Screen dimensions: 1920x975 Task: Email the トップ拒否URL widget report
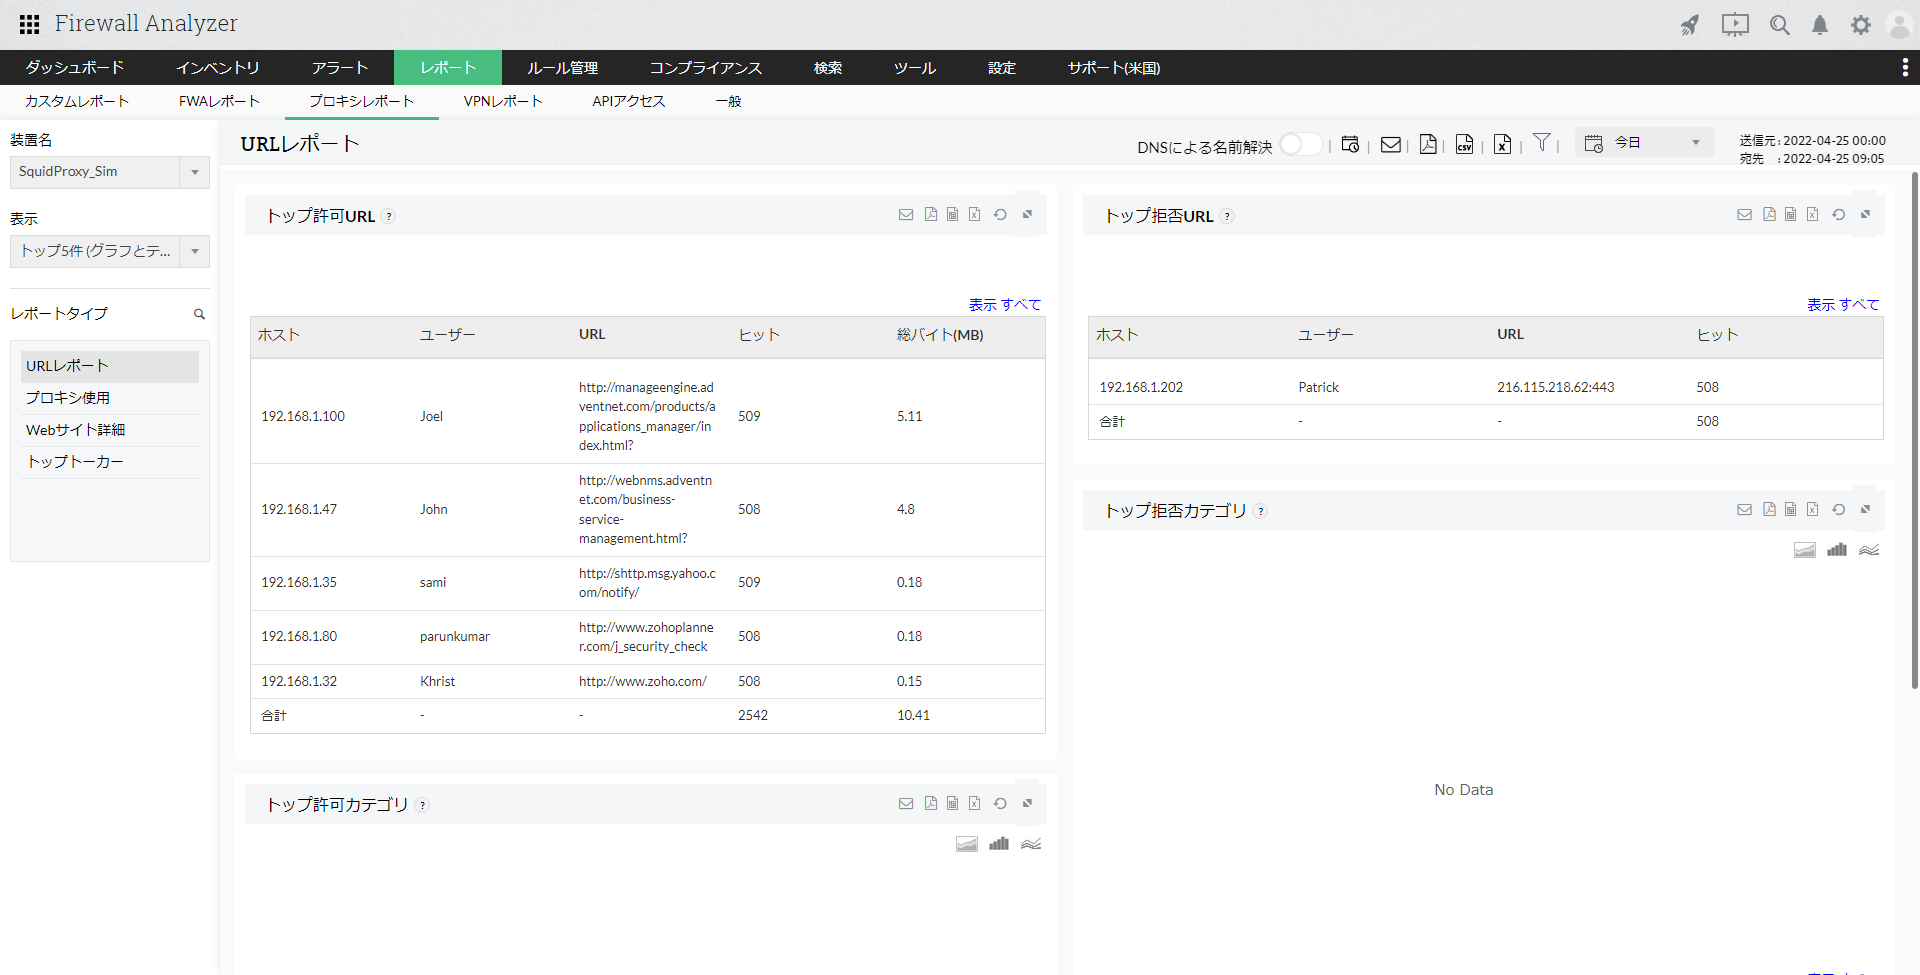(x=1744, y=215)
